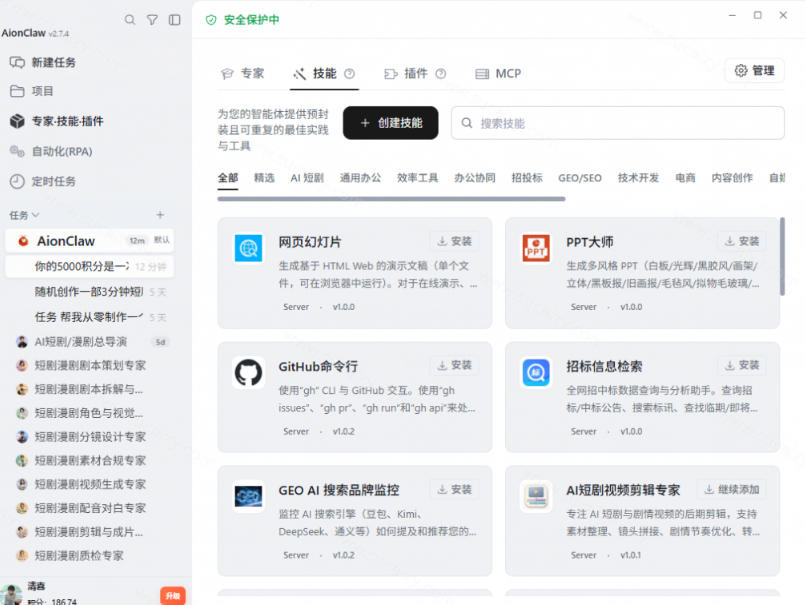Collapse the 任务 section chevron
This screenshot has width=805, height=605.
(x=35, y=215)
